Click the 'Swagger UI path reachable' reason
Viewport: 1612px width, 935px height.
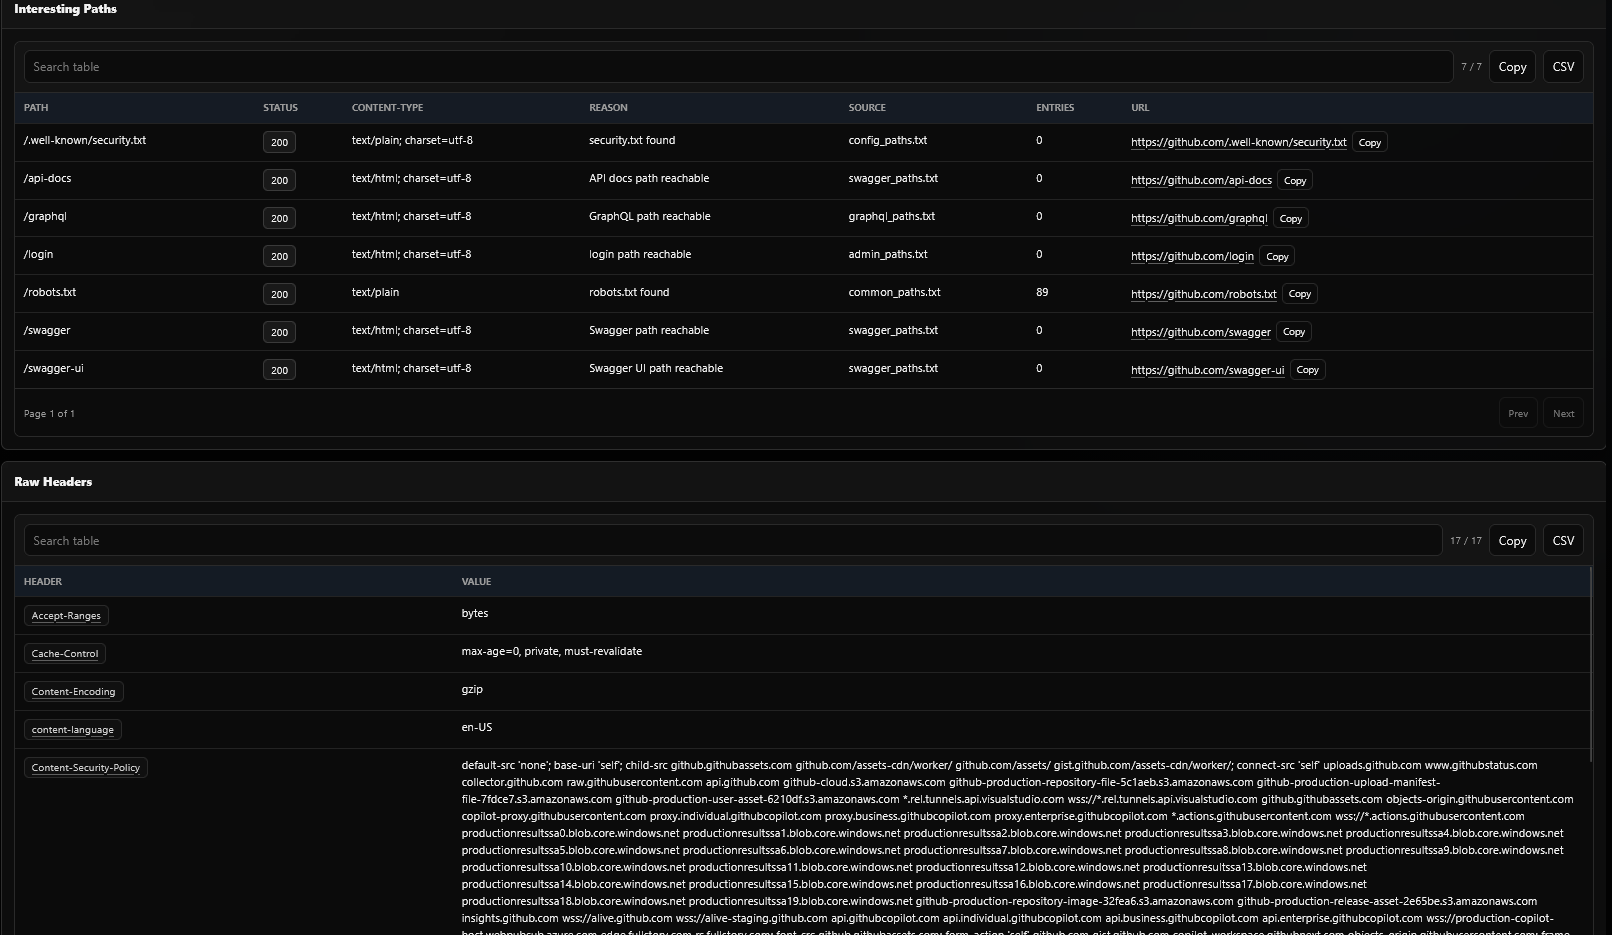click(x=656, y=369)
